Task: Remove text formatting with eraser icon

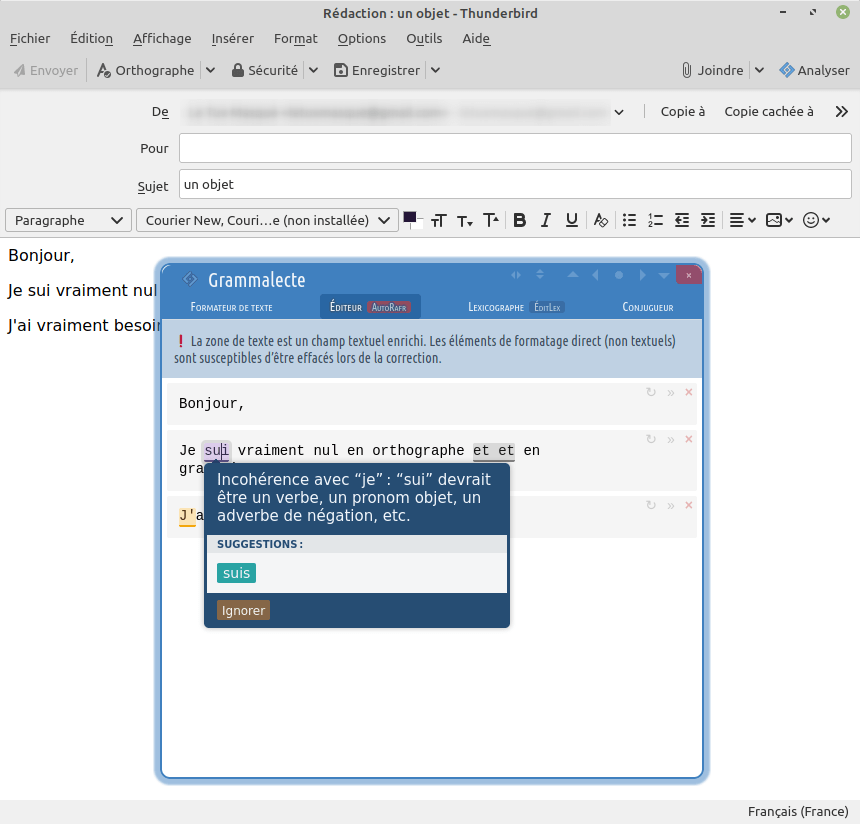Action: (601, 221)
